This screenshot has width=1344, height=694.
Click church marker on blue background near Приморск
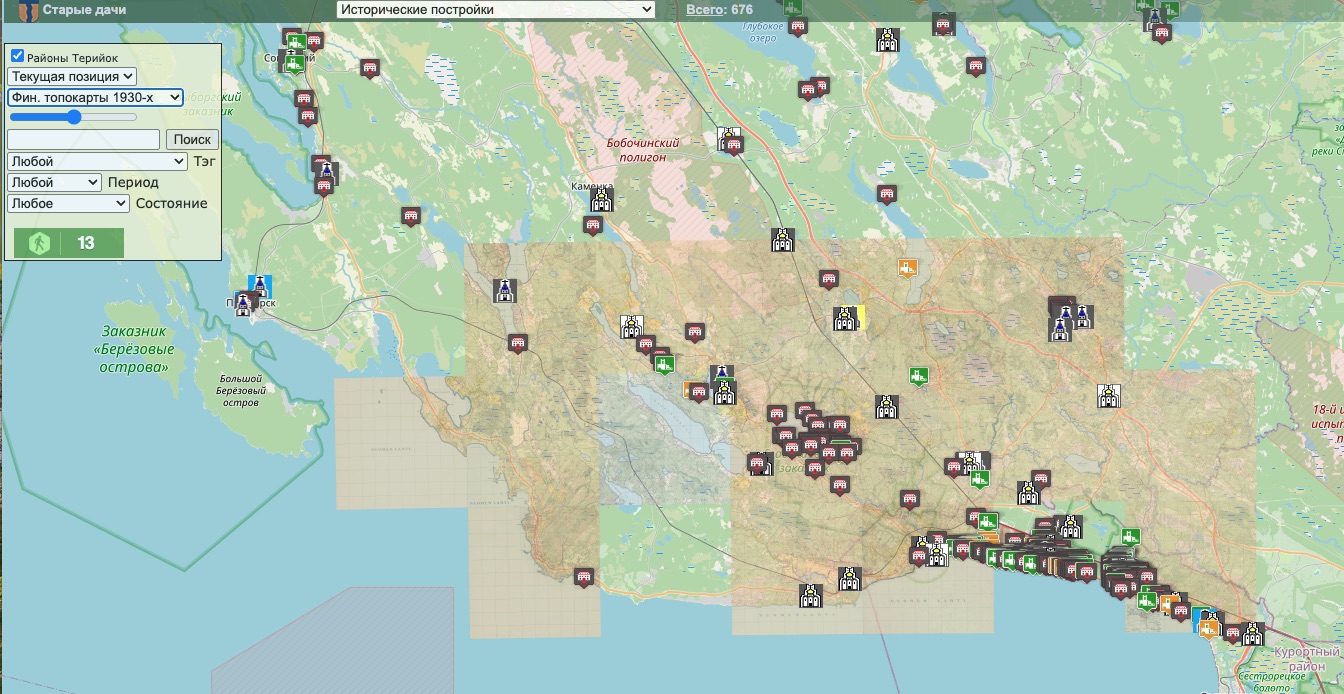pyautogui.click(x=259, y=288)
